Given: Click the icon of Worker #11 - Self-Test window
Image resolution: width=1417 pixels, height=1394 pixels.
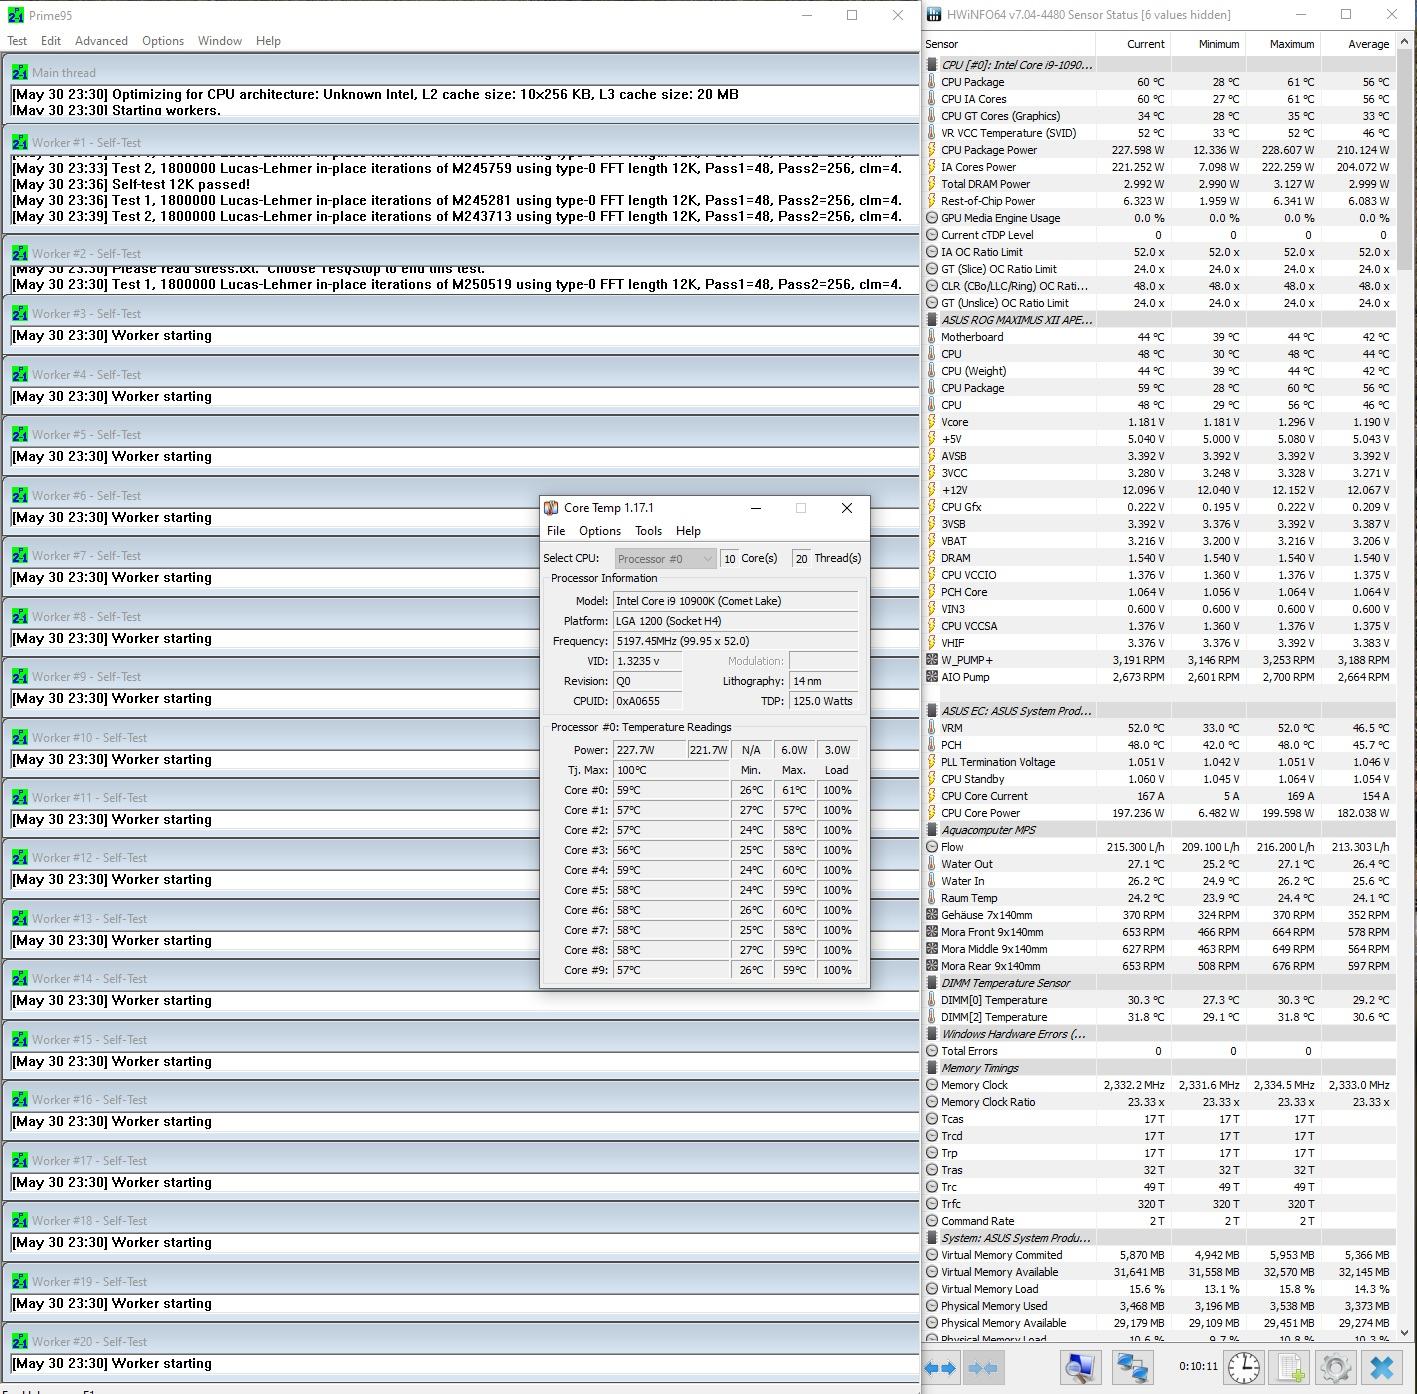Looking at the screenshot, I should pos(19,797).
